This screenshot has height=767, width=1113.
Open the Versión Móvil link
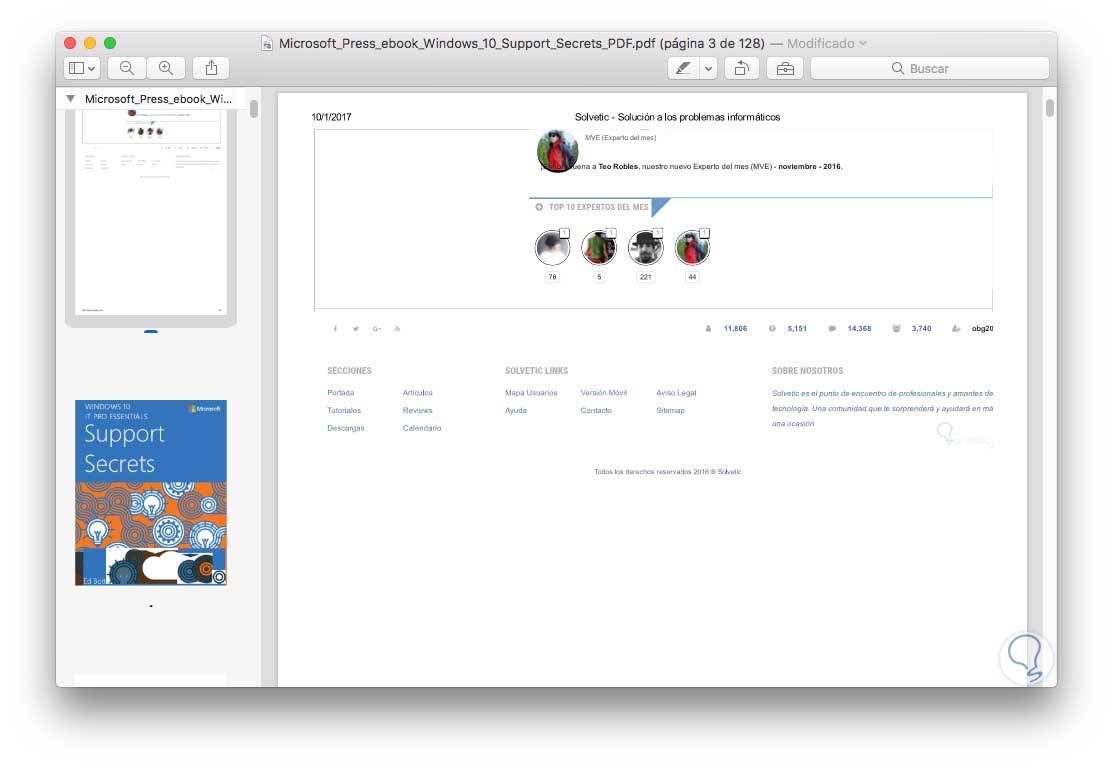[x=603, y=392]
